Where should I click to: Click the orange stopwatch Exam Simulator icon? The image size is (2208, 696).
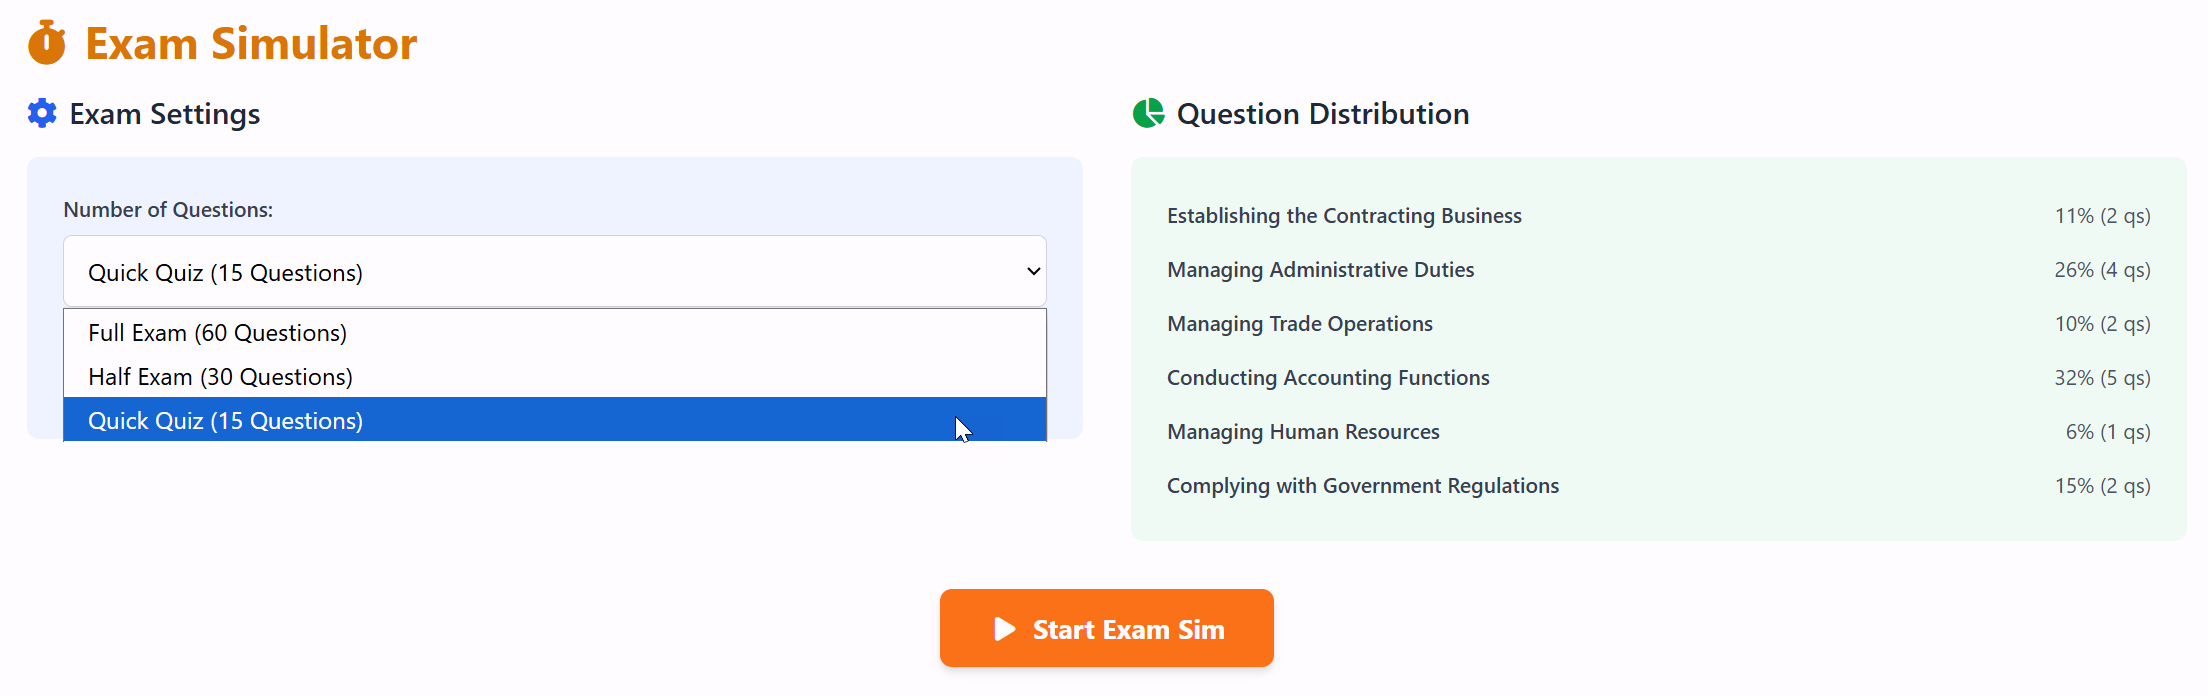click(x=47, y=43)
